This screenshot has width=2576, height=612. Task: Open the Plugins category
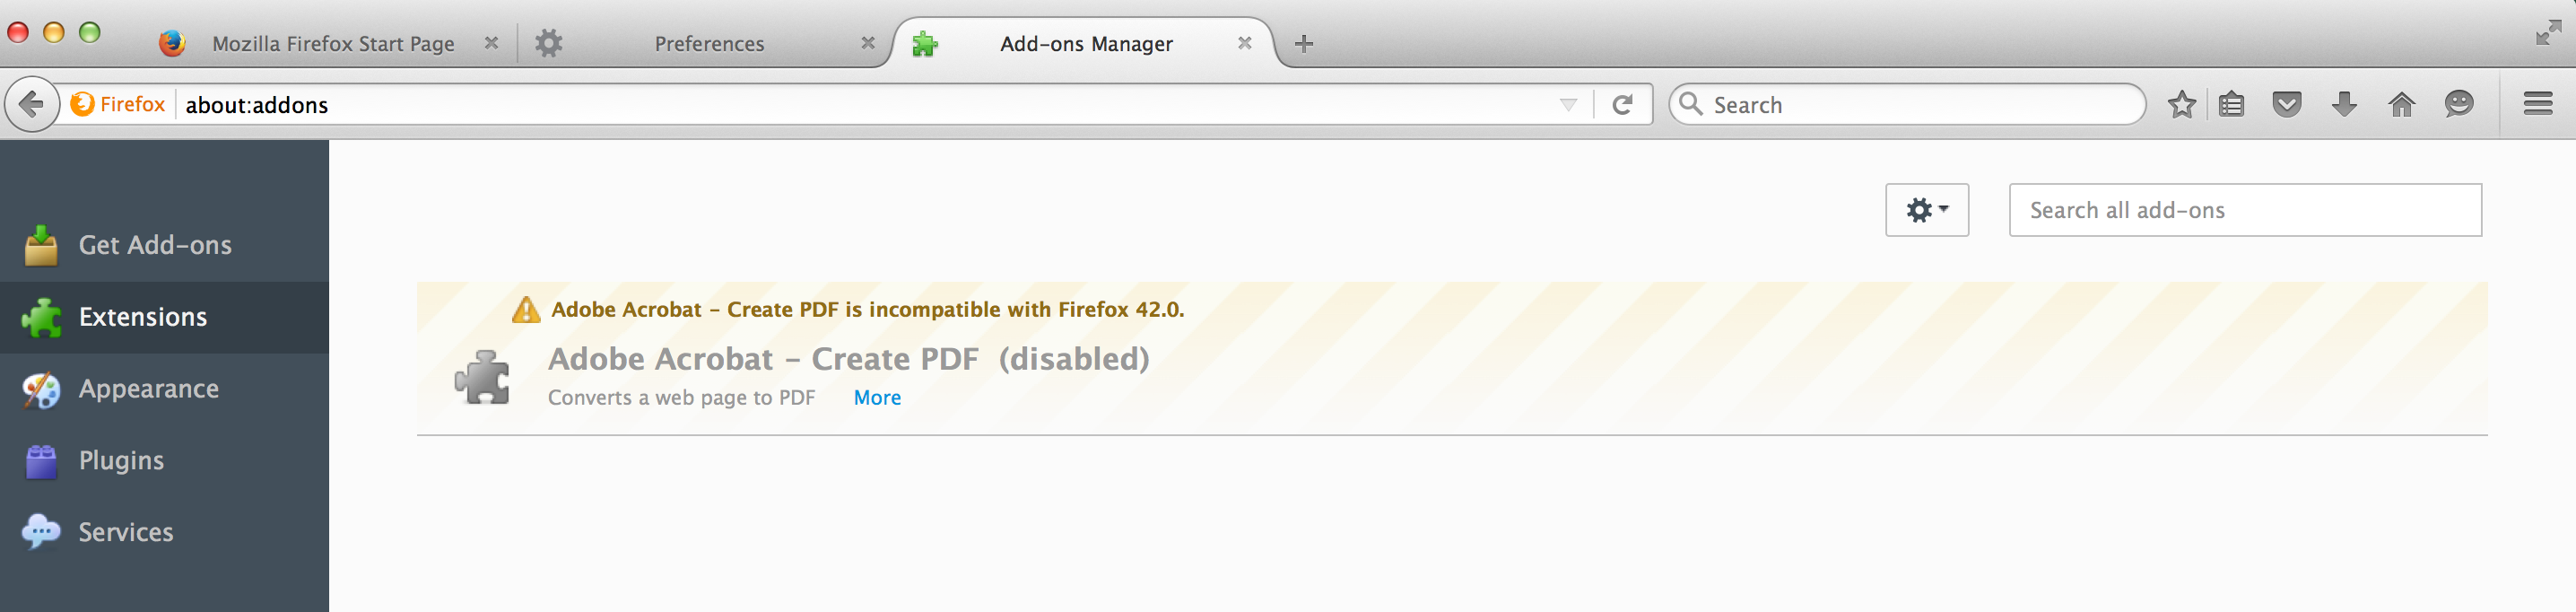point(121,461)
